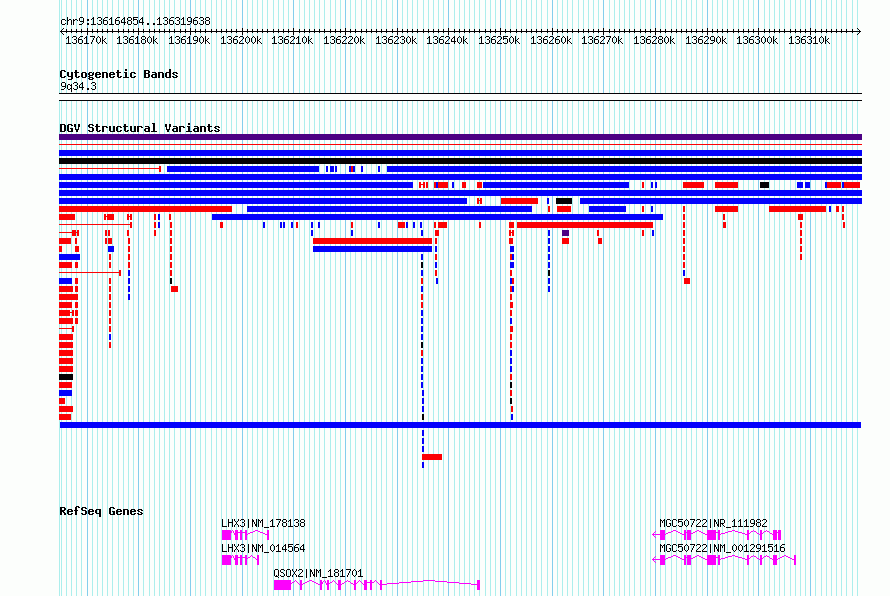
Task: Open the QSOX2|NM_181701 gene label
Action: 318,573
